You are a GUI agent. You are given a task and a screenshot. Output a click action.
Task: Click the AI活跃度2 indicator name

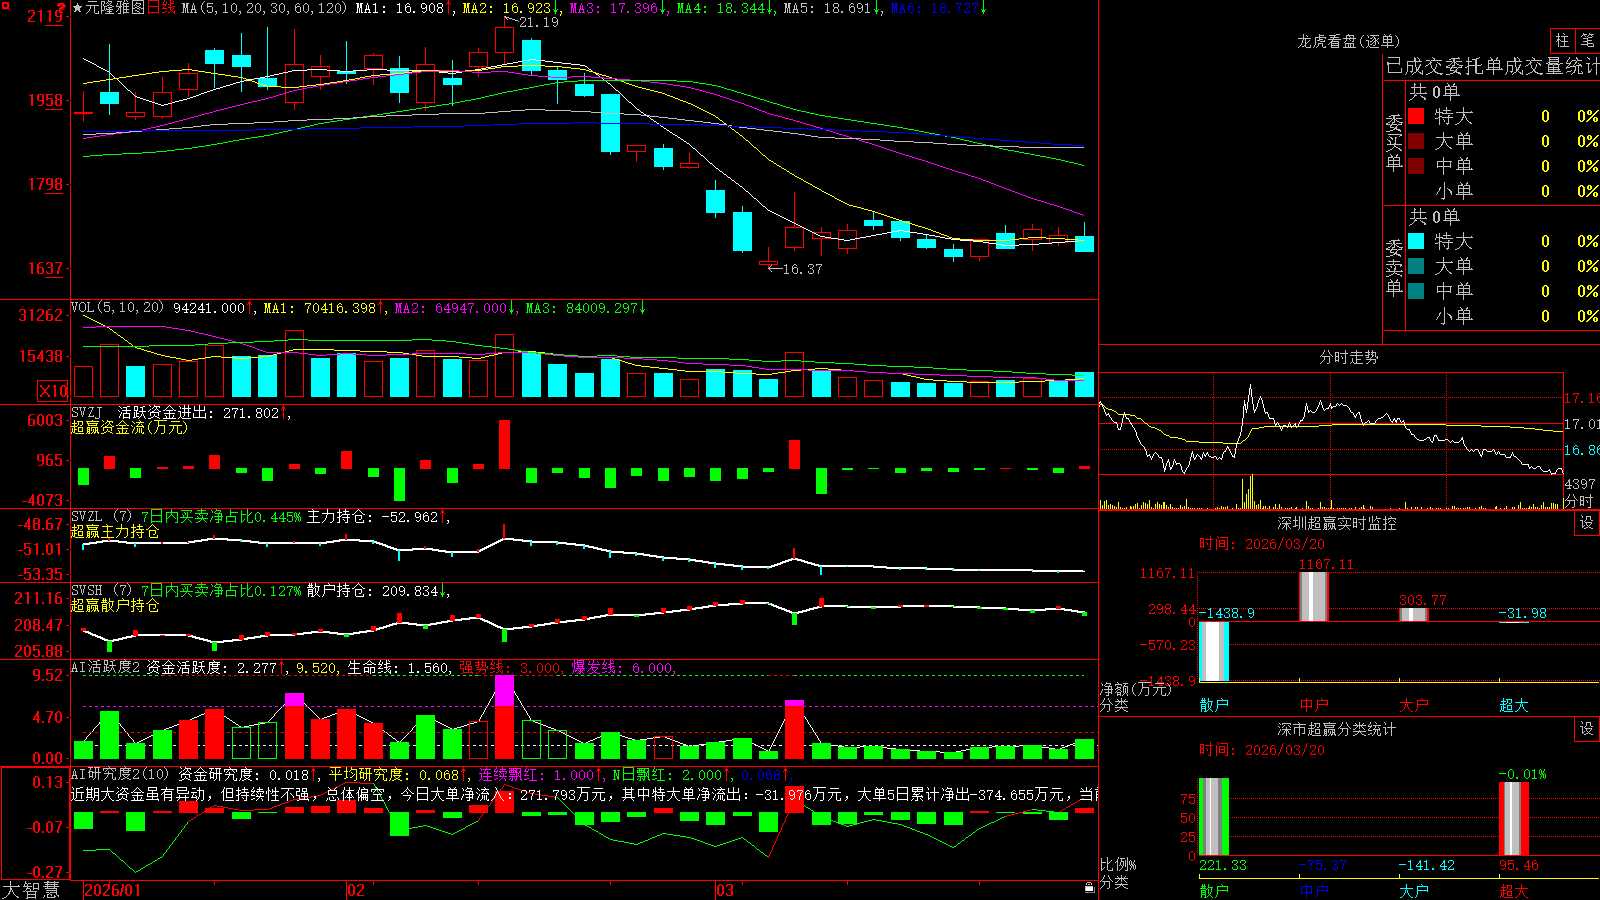106,667
